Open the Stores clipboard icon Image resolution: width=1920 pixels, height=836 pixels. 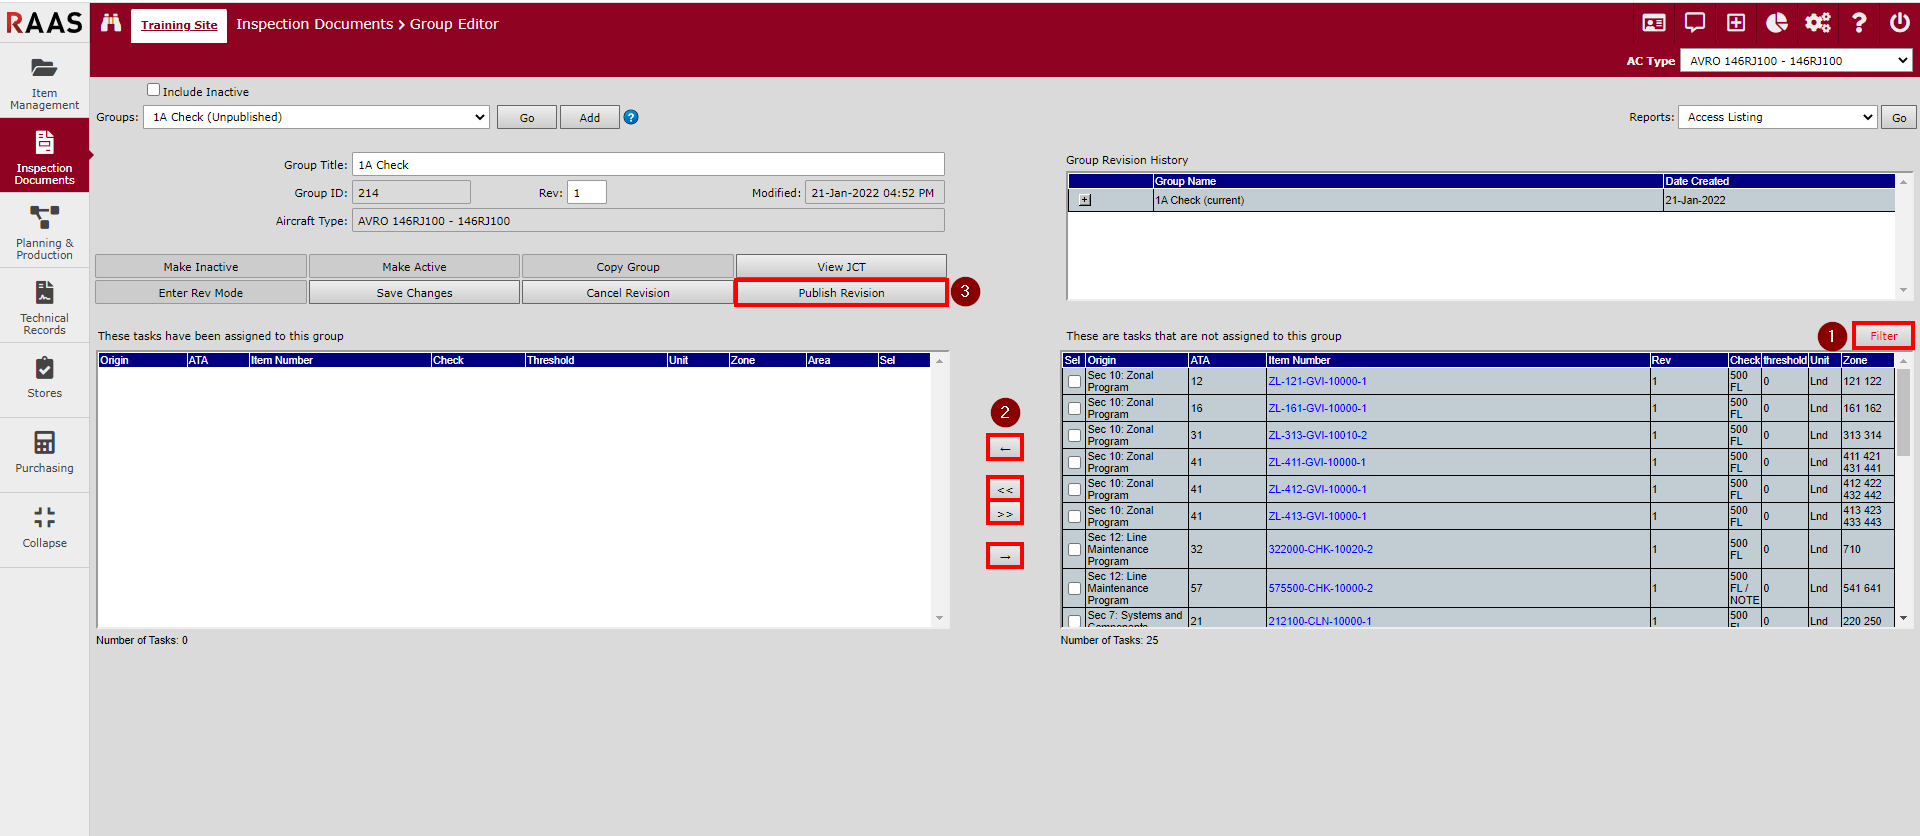click(44, 368)
